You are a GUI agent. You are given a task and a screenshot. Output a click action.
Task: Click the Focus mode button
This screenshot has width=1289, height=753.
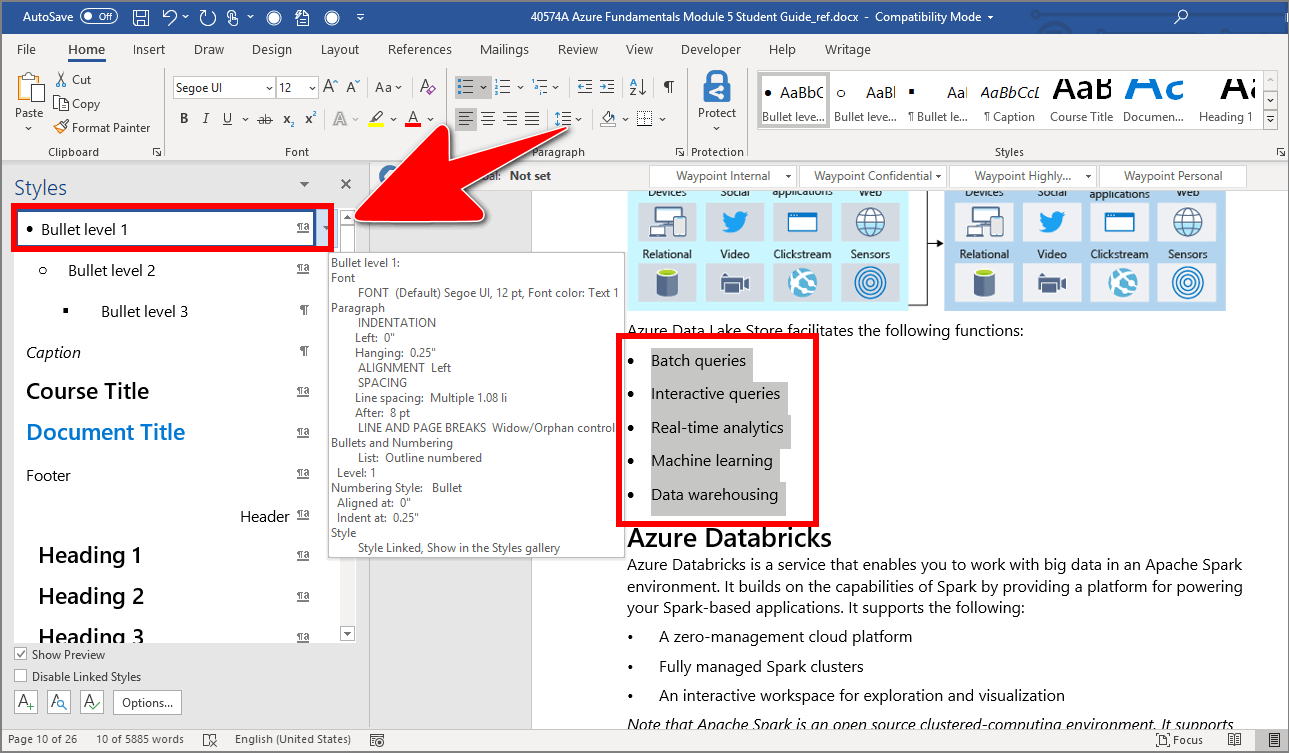pos(1179,739)
